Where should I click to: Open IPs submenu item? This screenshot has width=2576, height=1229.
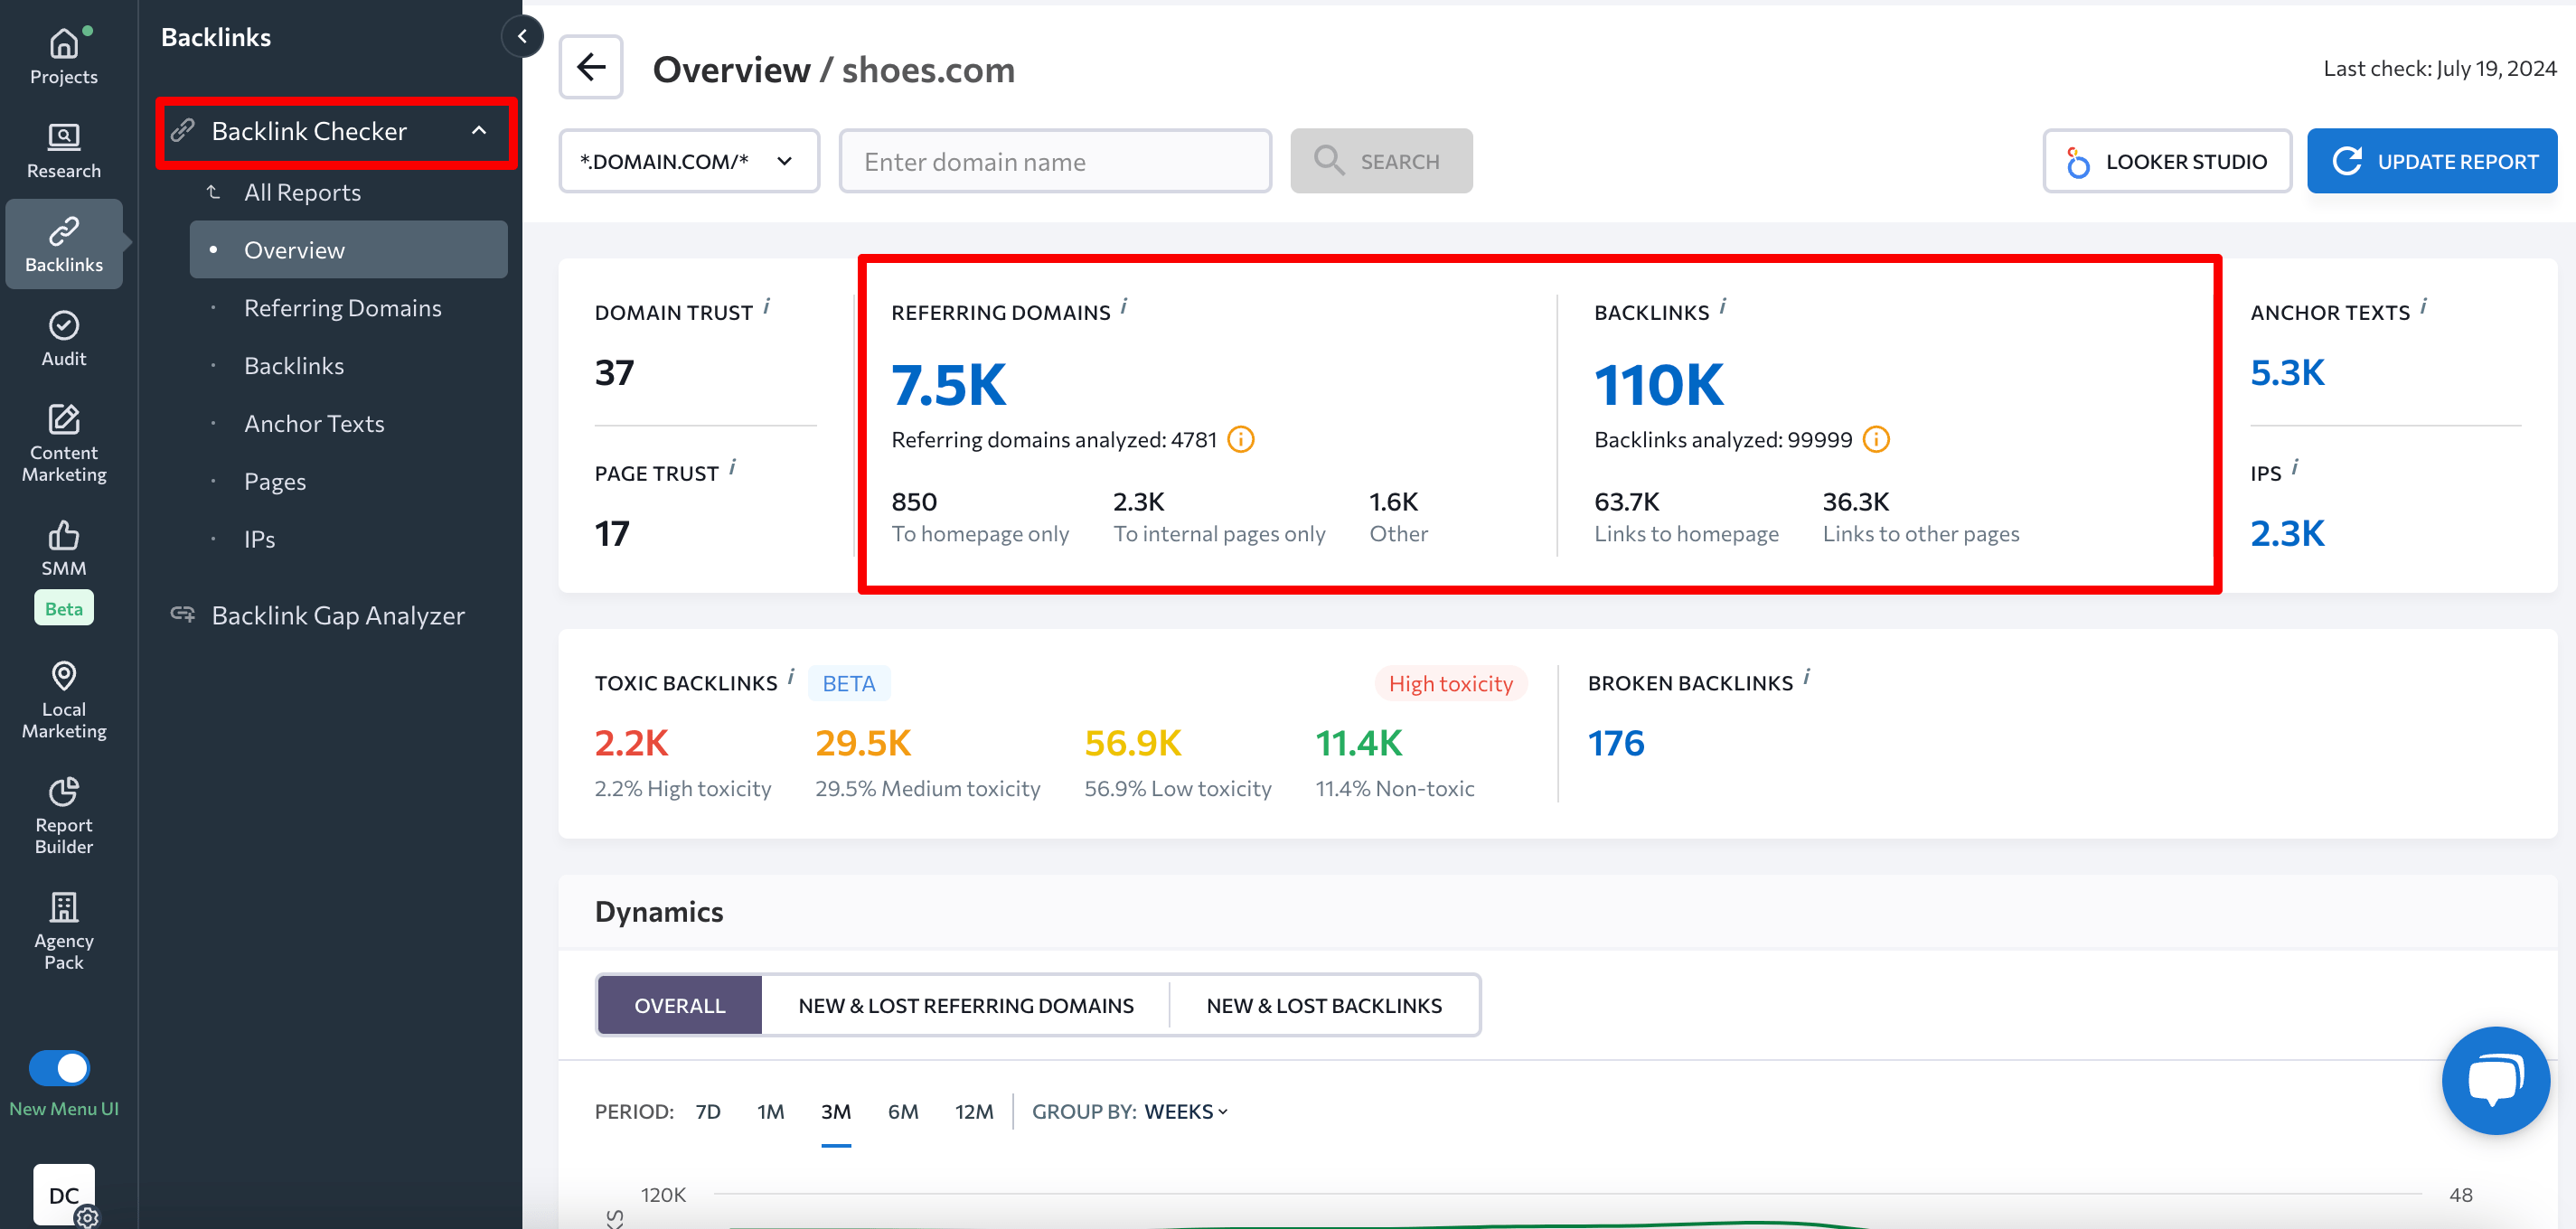[x=259, y=540]
